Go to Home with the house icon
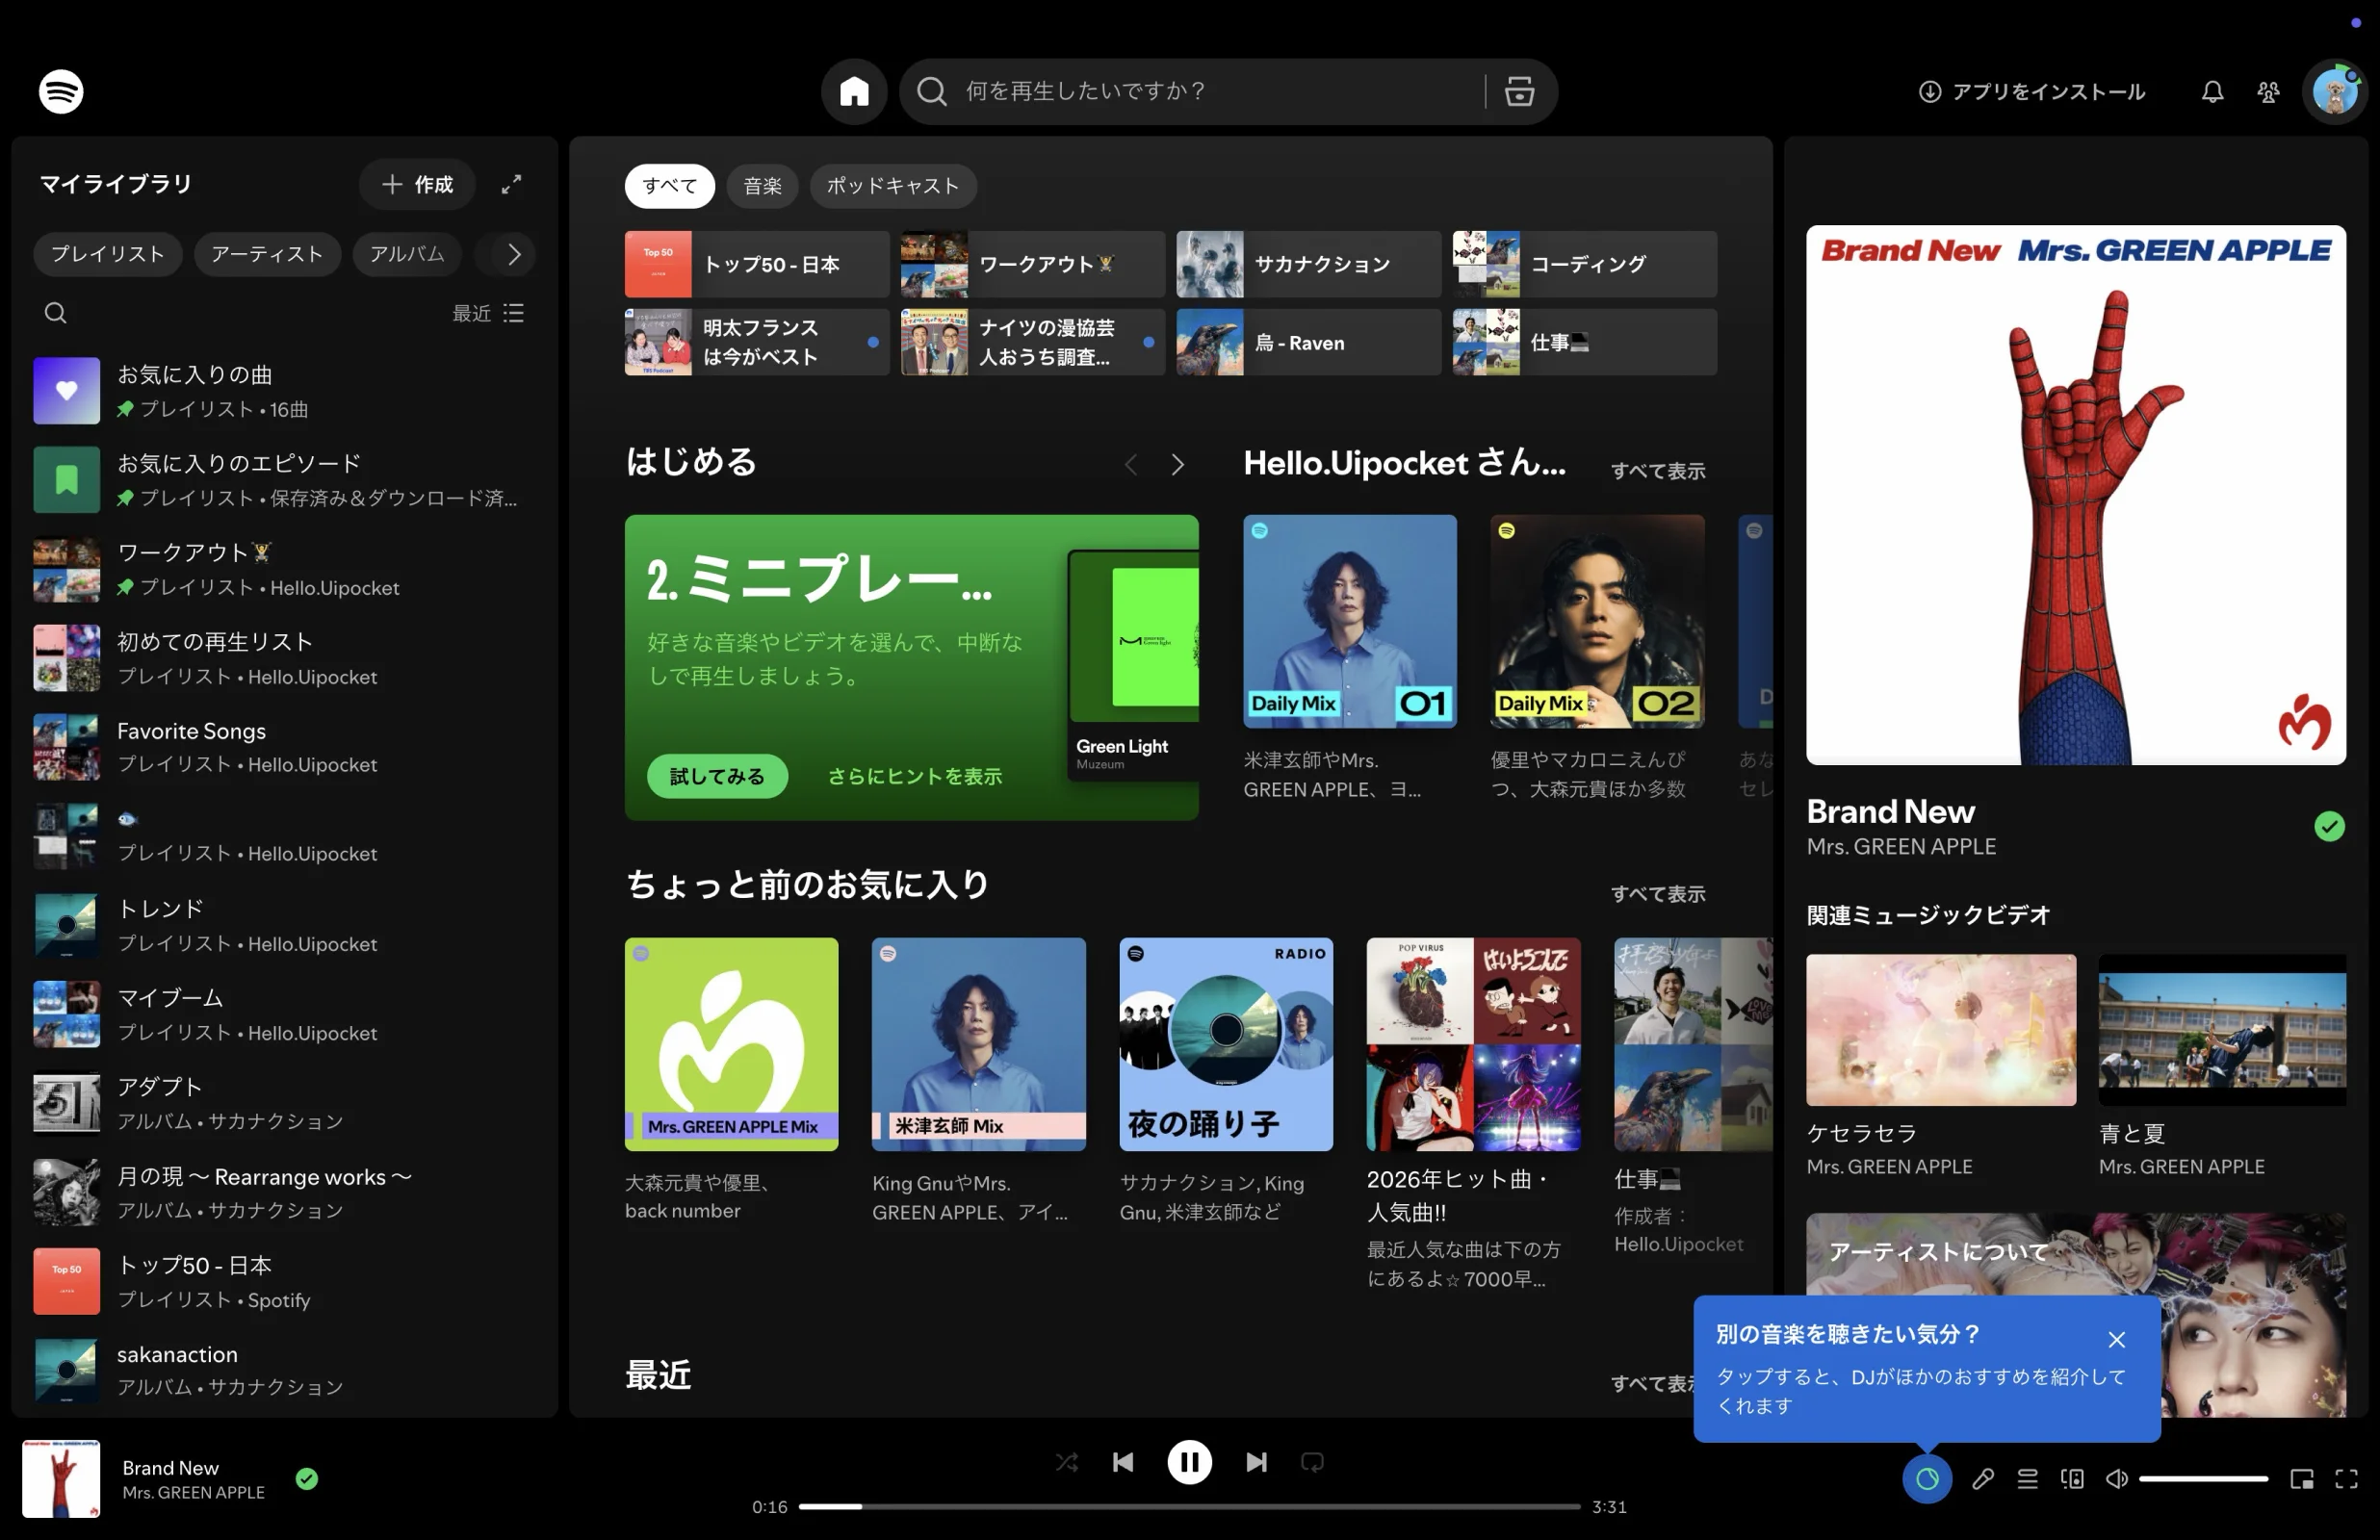2380x1540 pixels. pos(854,91)
